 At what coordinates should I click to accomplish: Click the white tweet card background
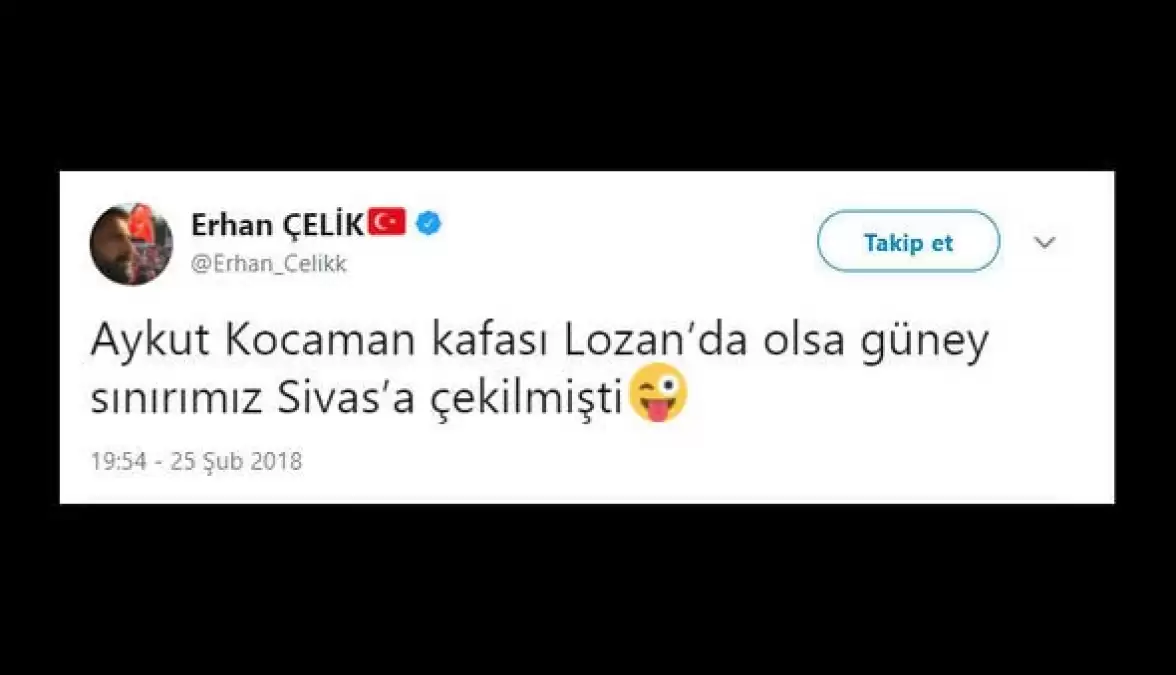587,338
